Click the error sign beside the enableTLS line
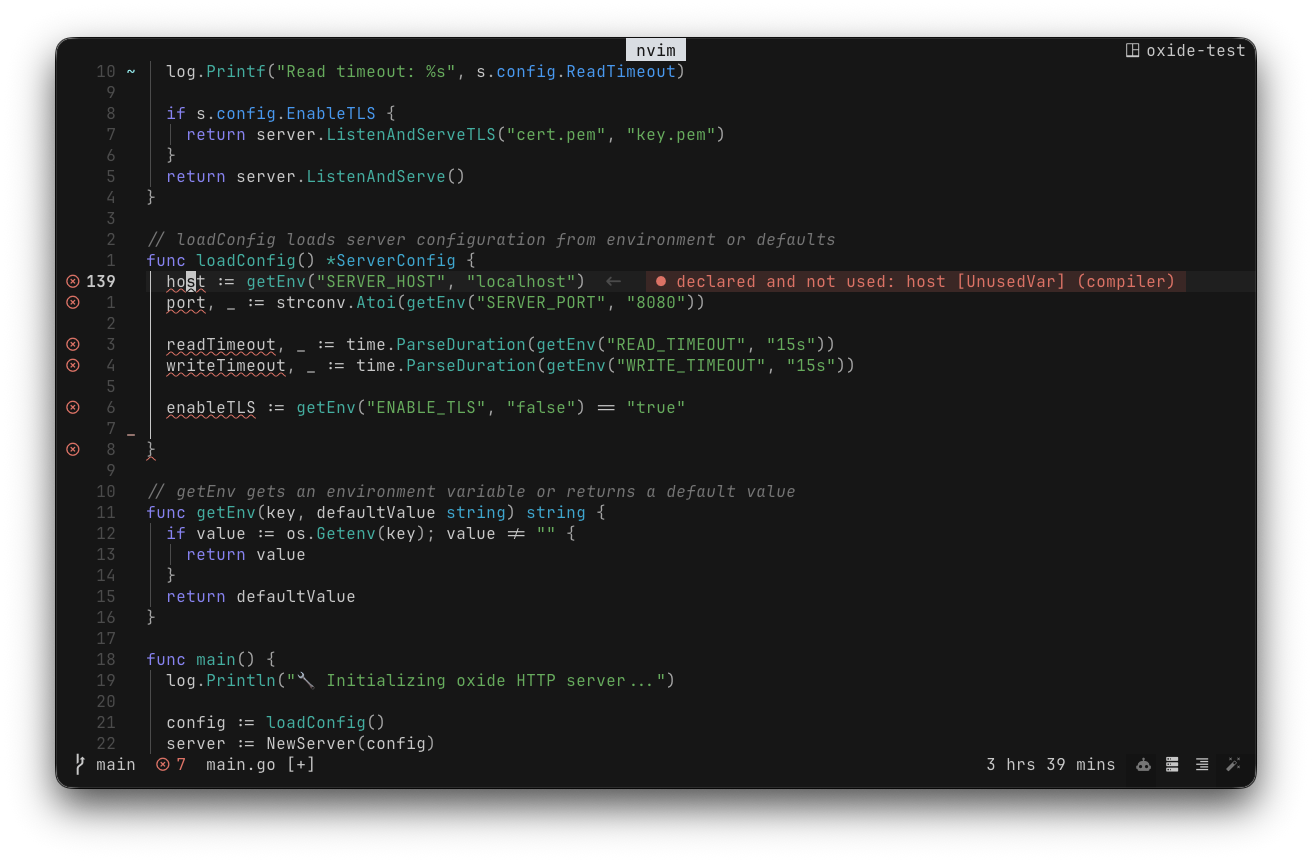The width and height of the screenshot is (1312, 862). pyautogui.click(x=73, y=407)
